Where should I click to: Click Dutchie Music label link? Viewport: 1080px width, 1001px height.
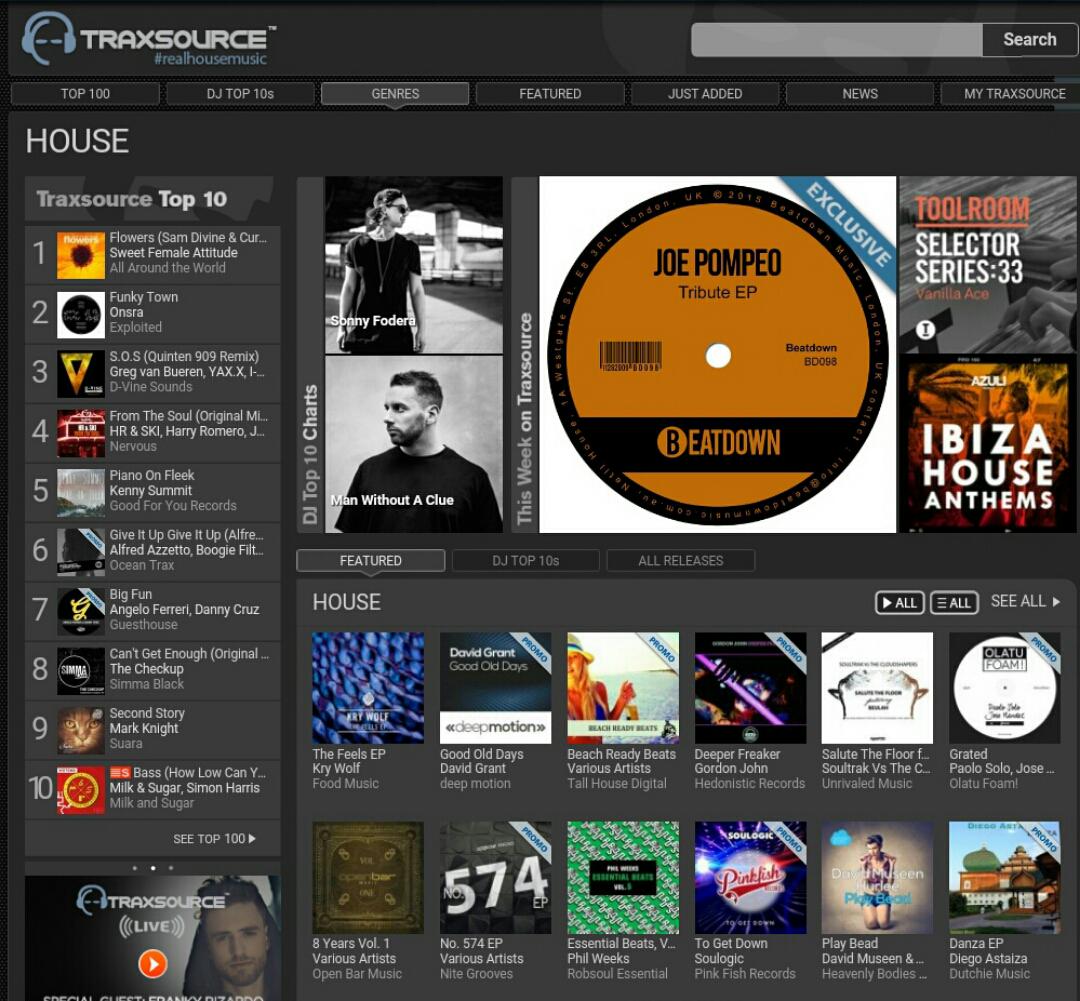(x=989, y=974)
